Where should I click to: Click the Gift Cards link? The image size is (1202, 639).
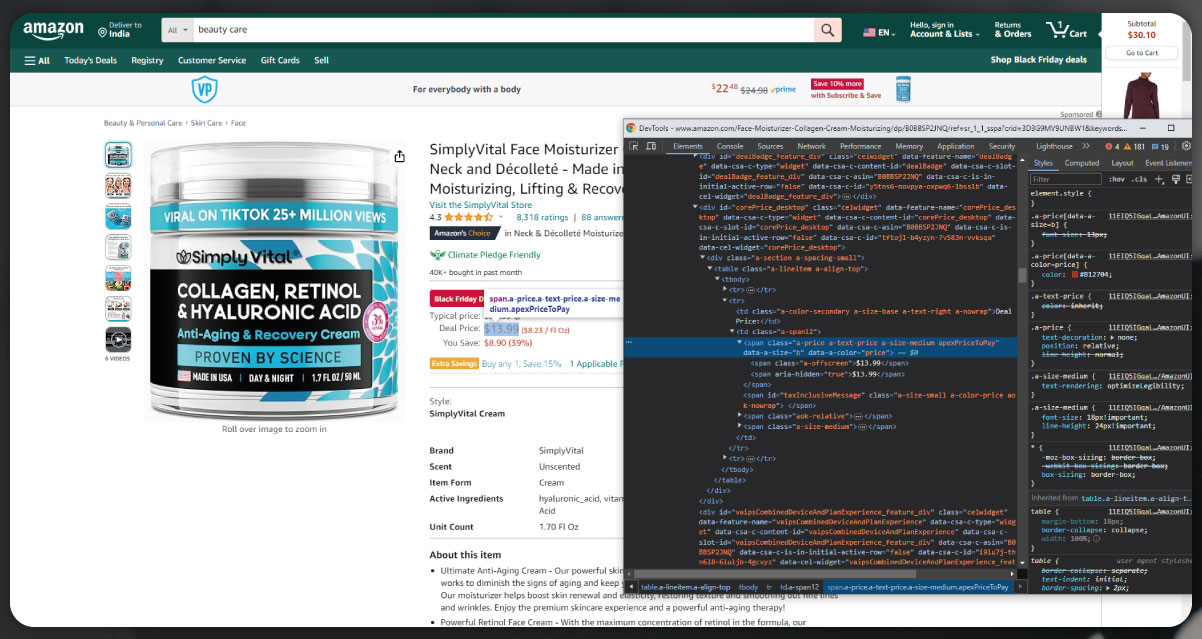click(280, 60)
